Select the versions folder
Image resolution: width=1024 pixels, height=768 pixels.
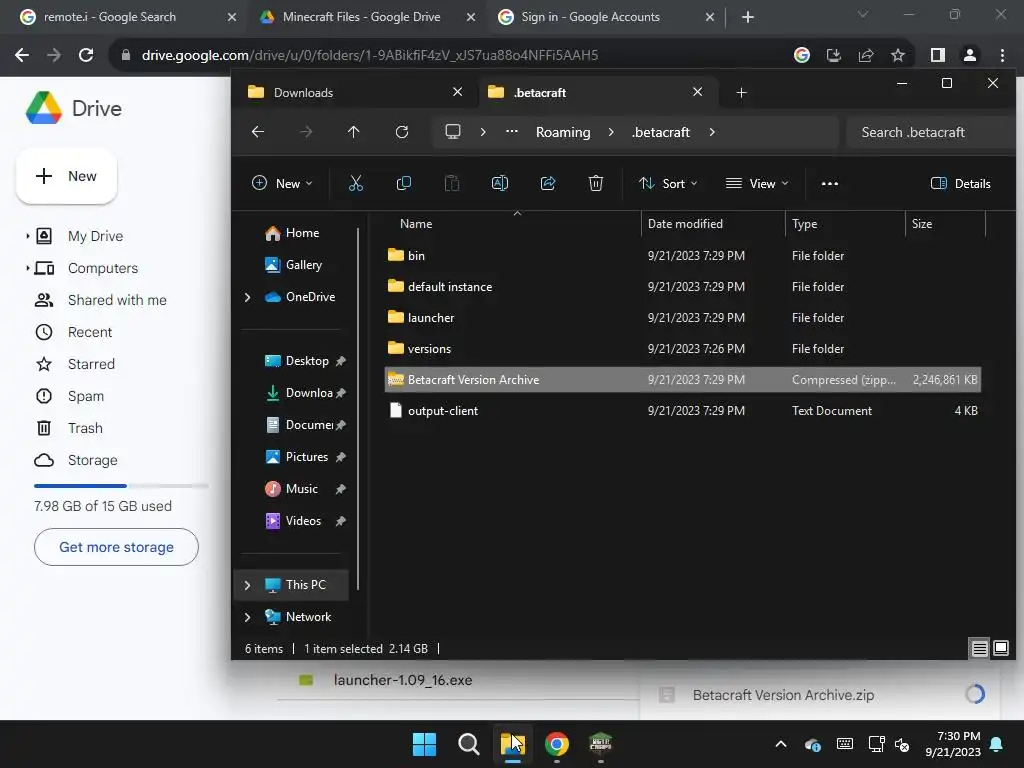click(x=682, y=349)
